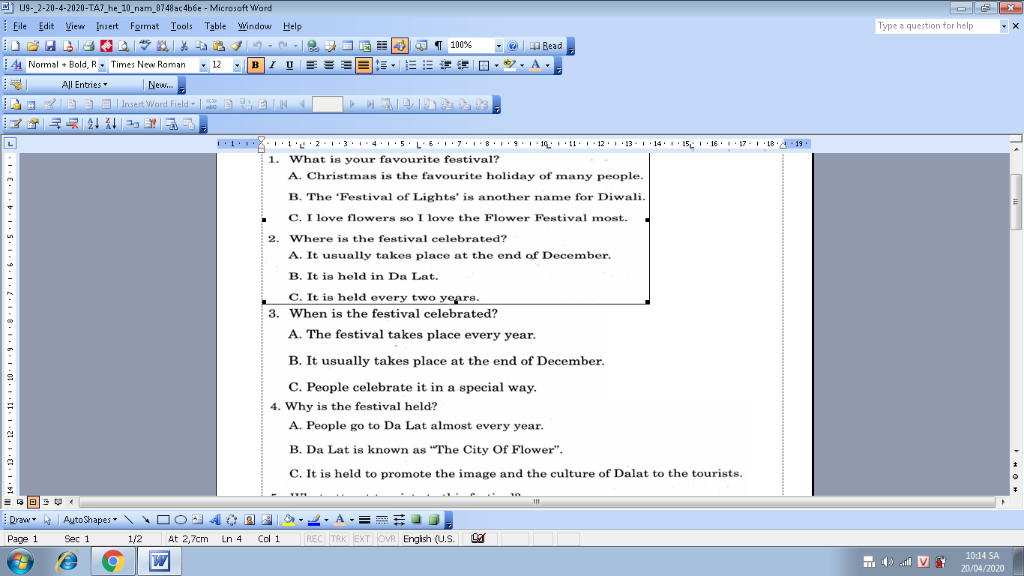Paste from clipboard icon
Viewport: 1024px width, 576px height.
point(219,46)
